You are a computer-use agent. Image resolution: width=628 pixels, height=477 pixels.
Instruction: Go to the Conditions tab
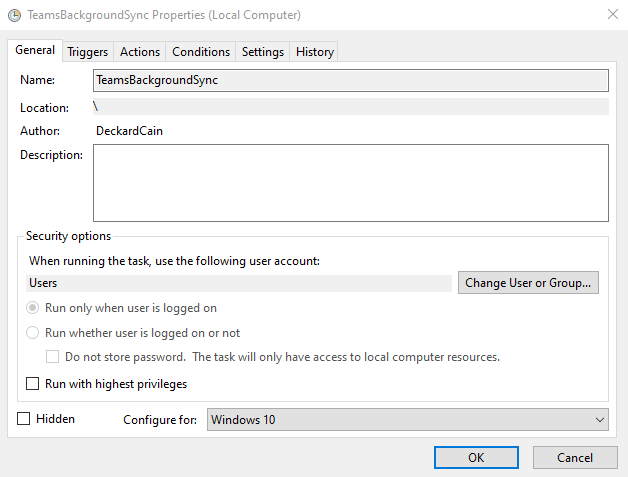[201, 52]
